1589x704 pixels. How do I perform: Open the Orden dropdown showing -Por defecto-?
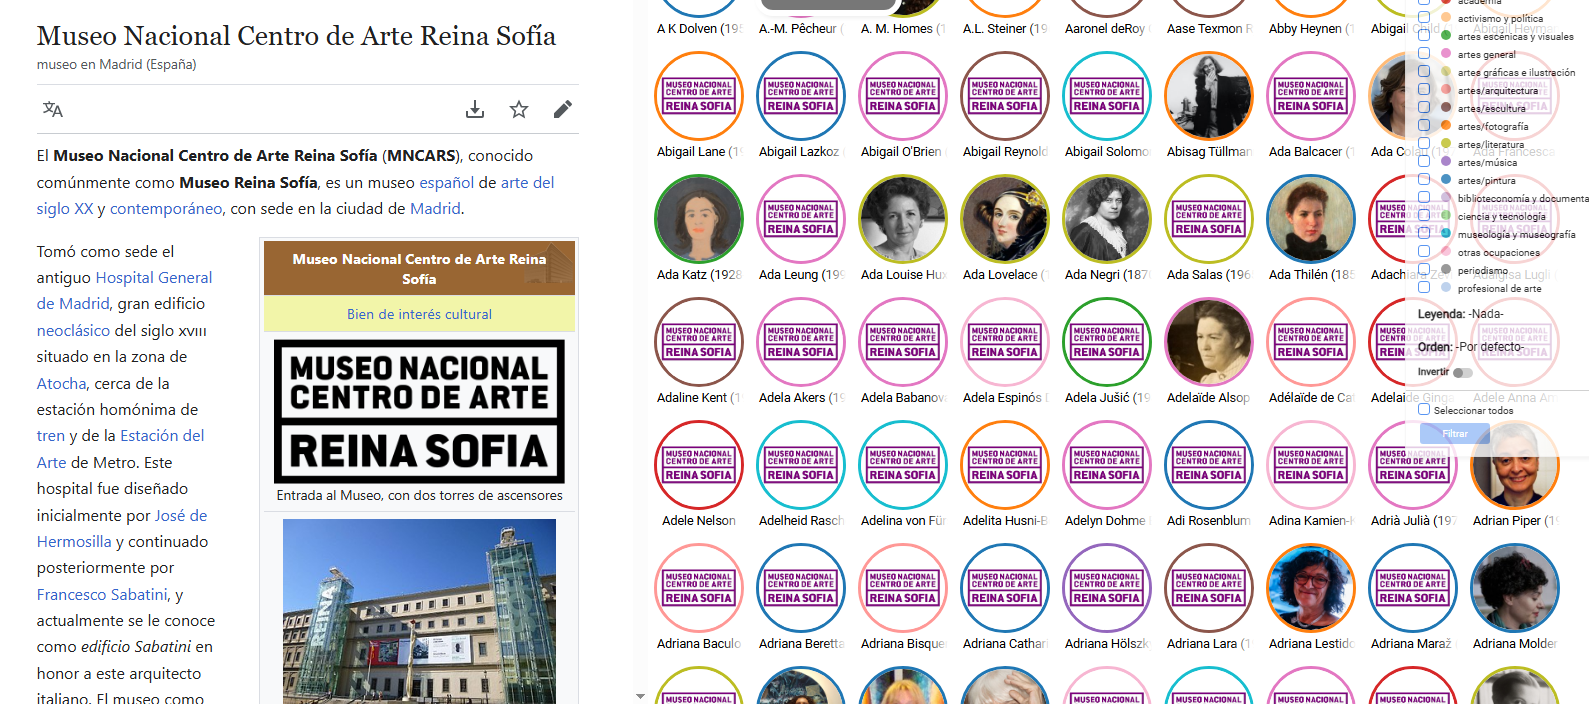tap(1490, 347)
